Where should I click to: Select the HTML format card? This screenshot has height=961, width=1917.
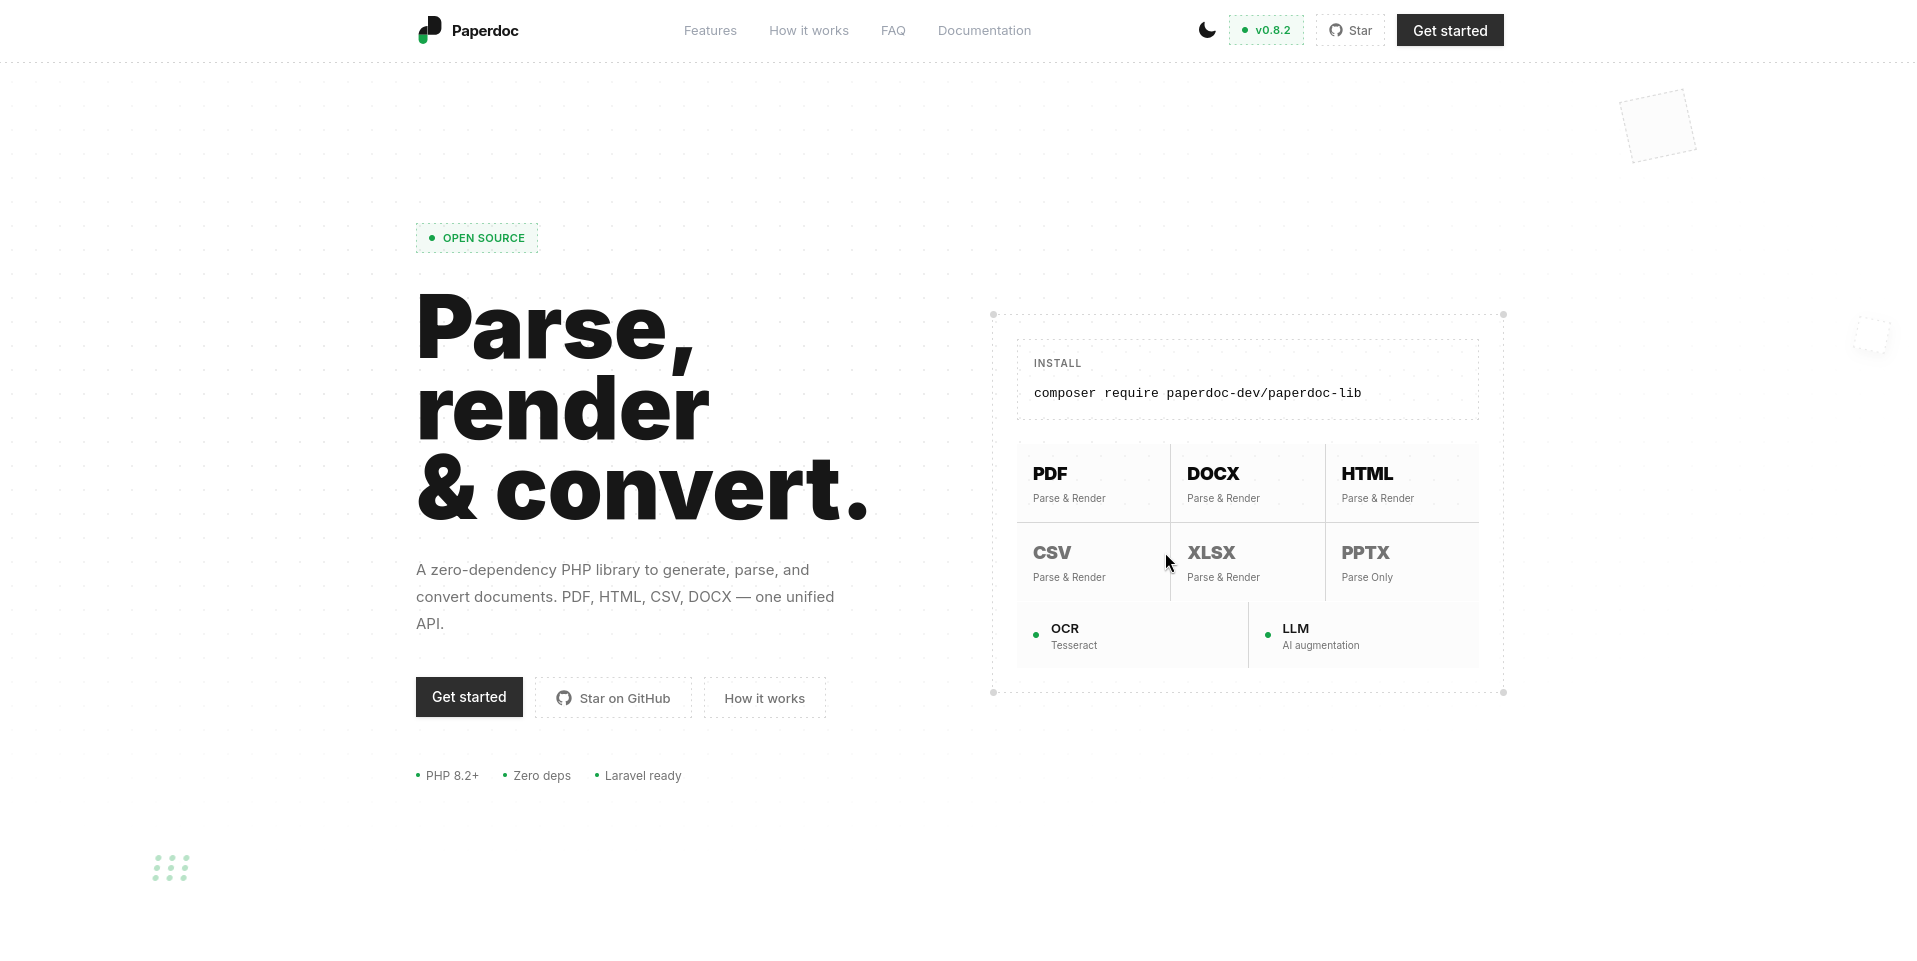click(x=1402, y=483)
